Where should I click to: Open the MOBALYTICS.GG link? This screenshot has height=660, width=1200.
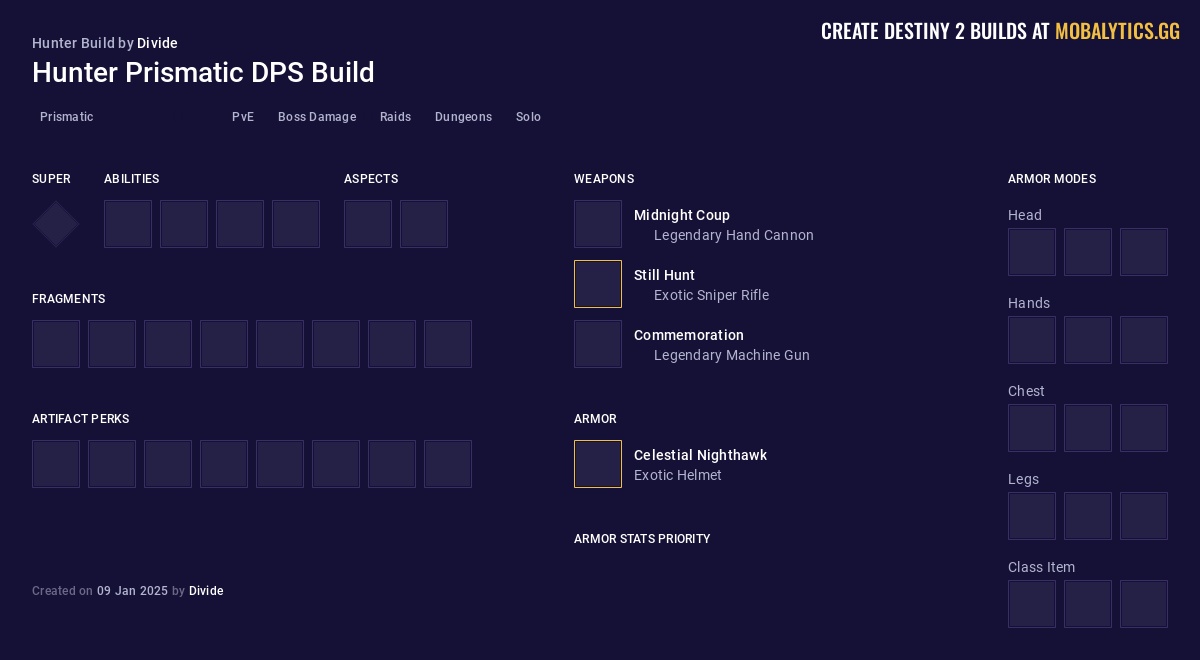point(1117,31)
